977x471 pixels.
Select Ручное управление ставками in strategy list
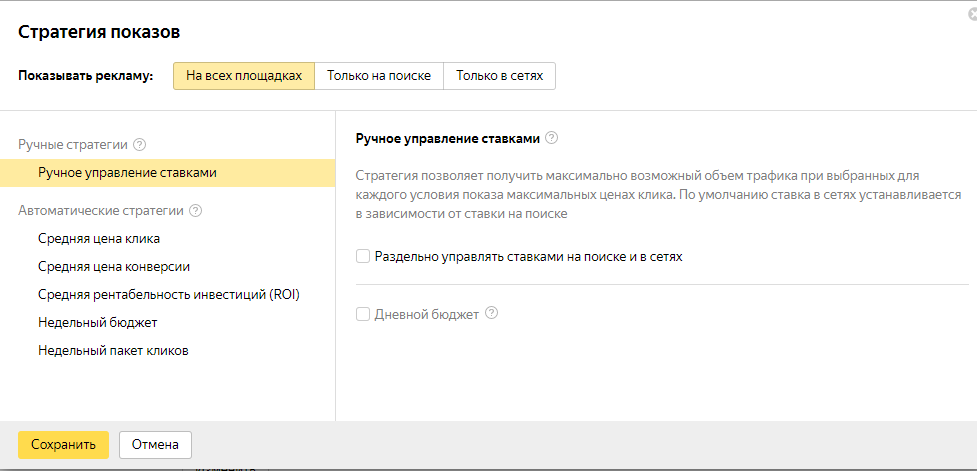tap(127, 173)
